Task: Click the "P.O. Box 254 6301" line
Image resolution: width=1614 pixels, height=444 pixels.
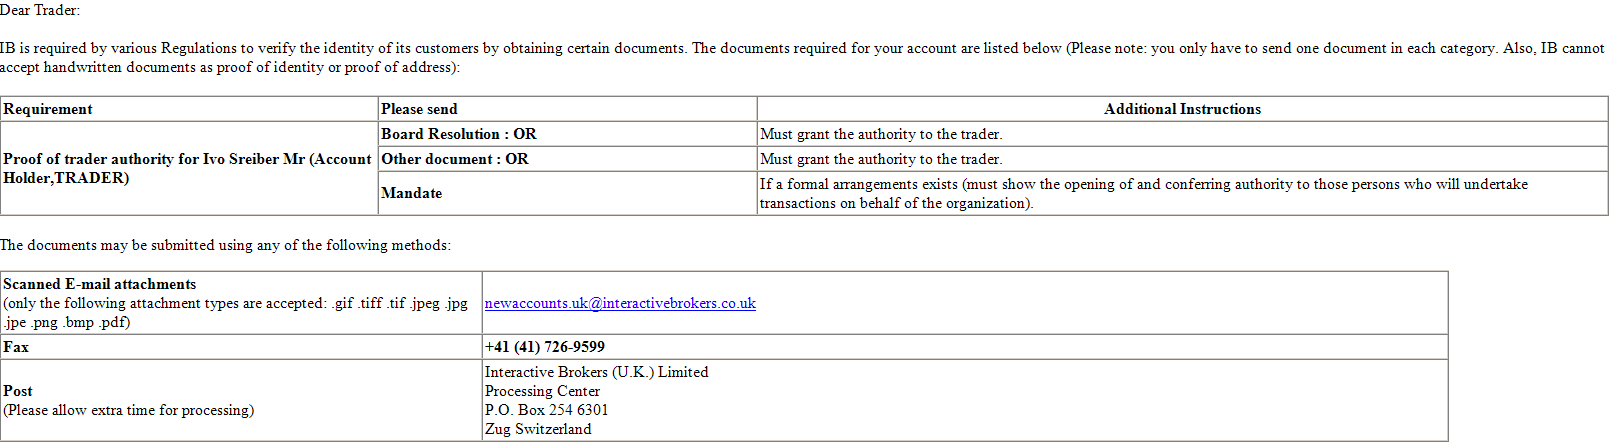Action: 547,410
